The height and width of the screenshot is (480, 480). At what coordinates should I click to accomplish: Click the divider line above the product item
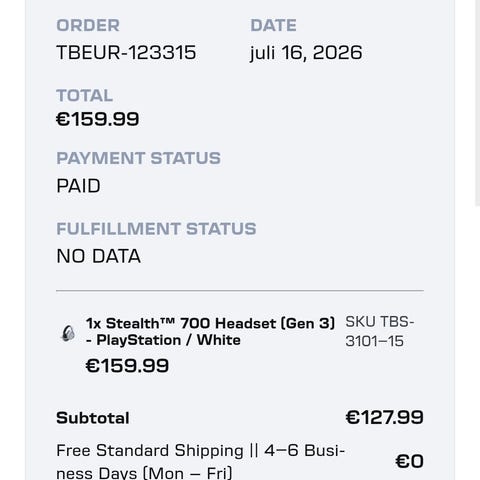coord(240,291)
